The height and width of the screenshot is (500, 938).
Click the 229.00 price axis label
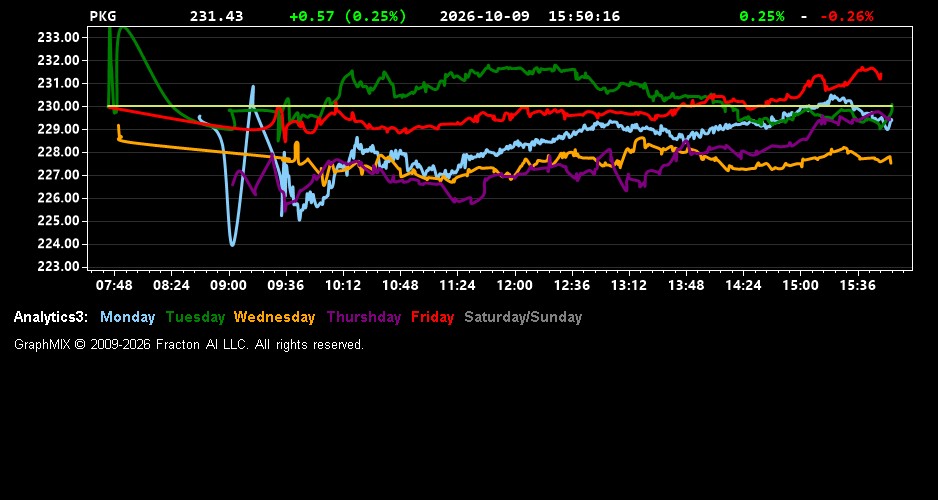(59, 129)
